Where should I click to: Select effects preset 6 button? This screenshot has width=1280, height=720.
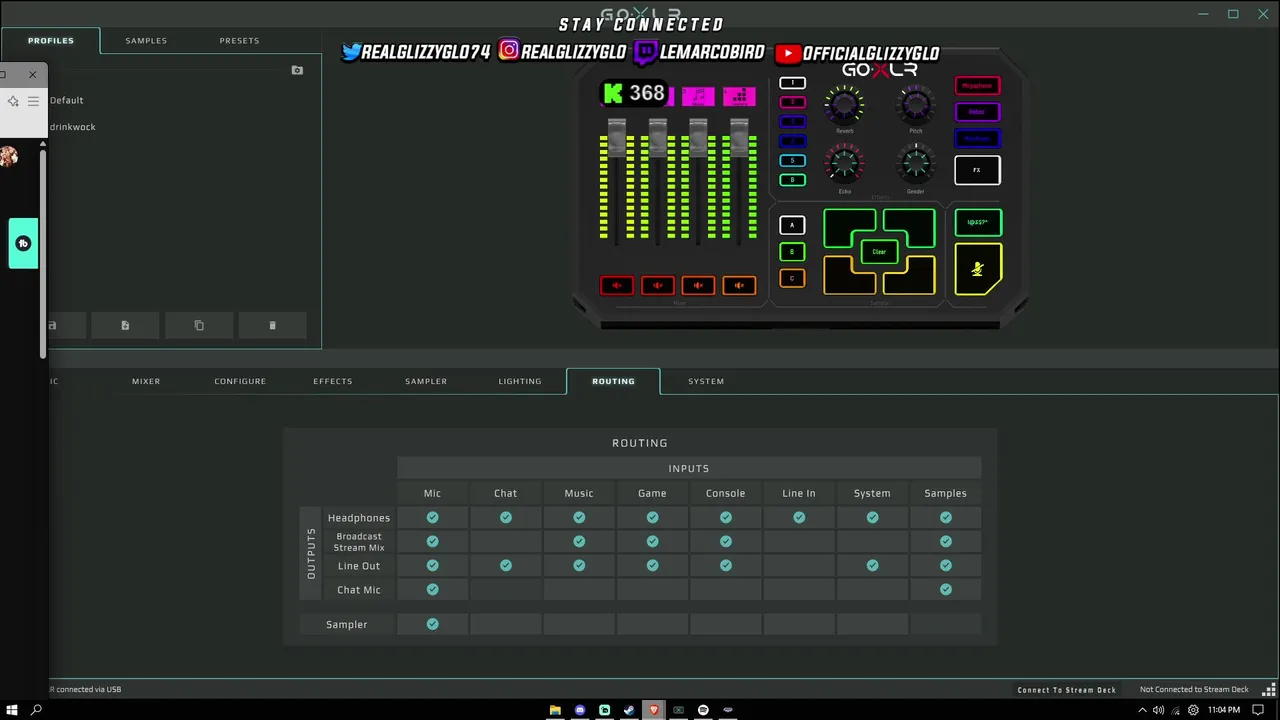[792, 180]
